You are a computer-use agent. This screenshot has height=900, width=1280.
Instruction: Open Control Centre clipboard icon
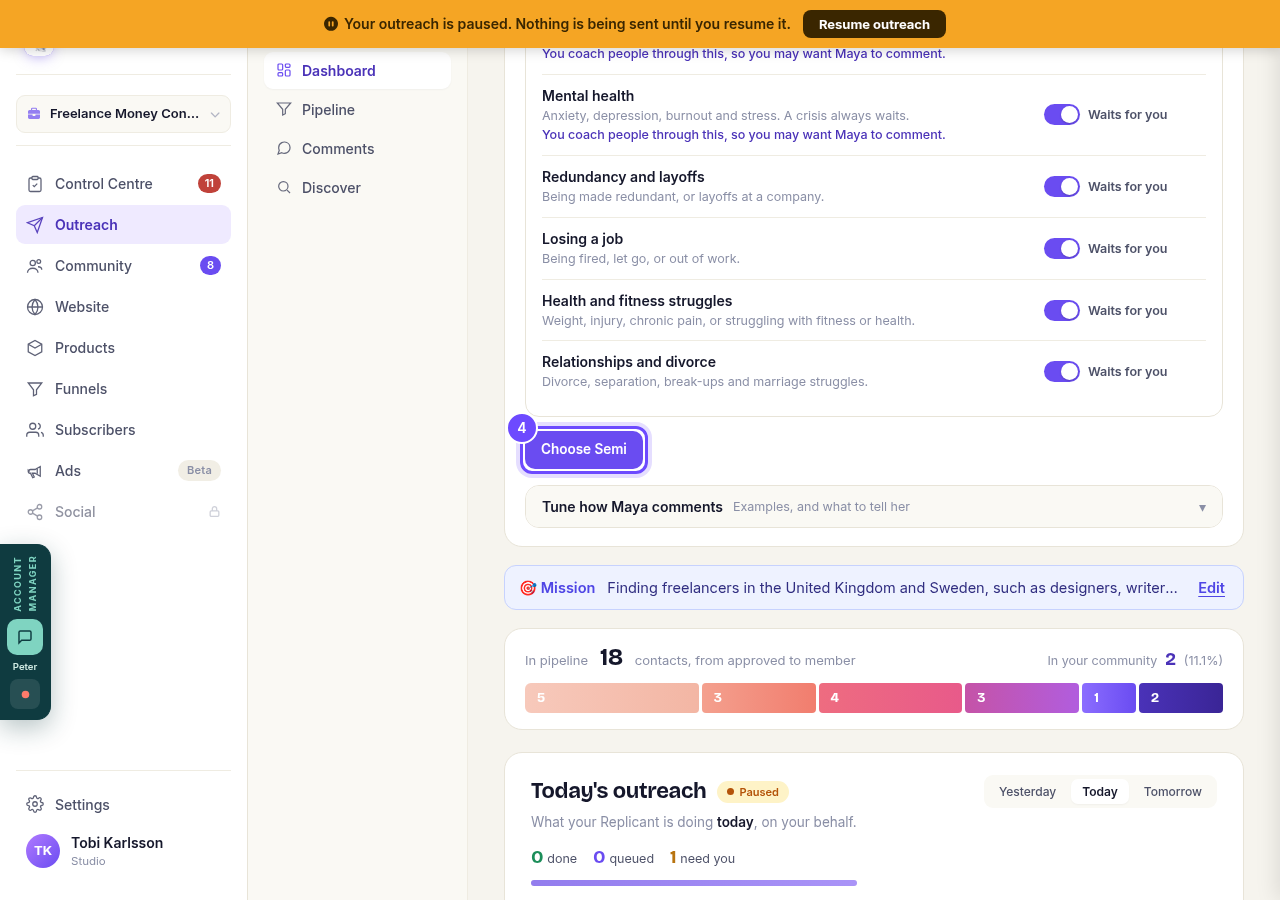(x=35, y=184)
